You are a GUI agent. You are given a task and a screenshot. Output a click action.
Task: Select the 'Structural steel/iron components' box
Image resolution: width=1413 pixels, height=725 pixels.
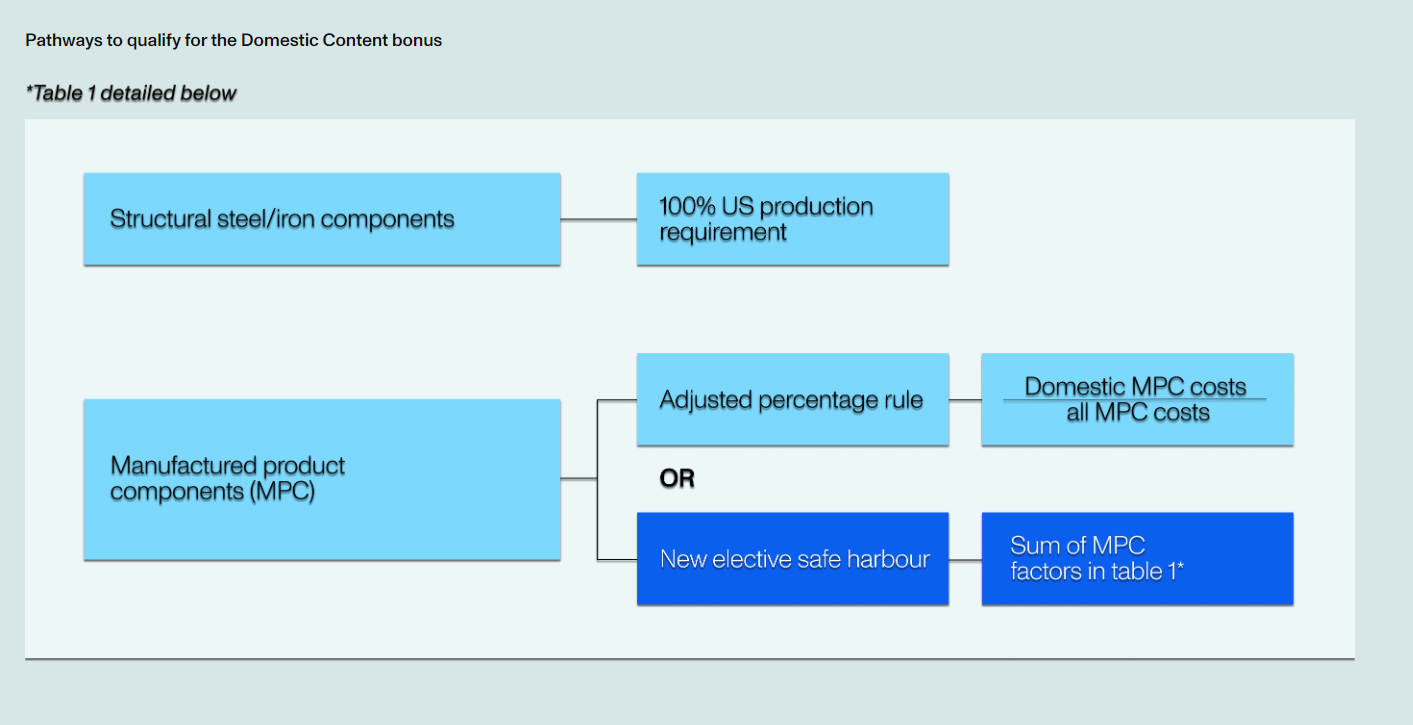[x=321, y=219]
